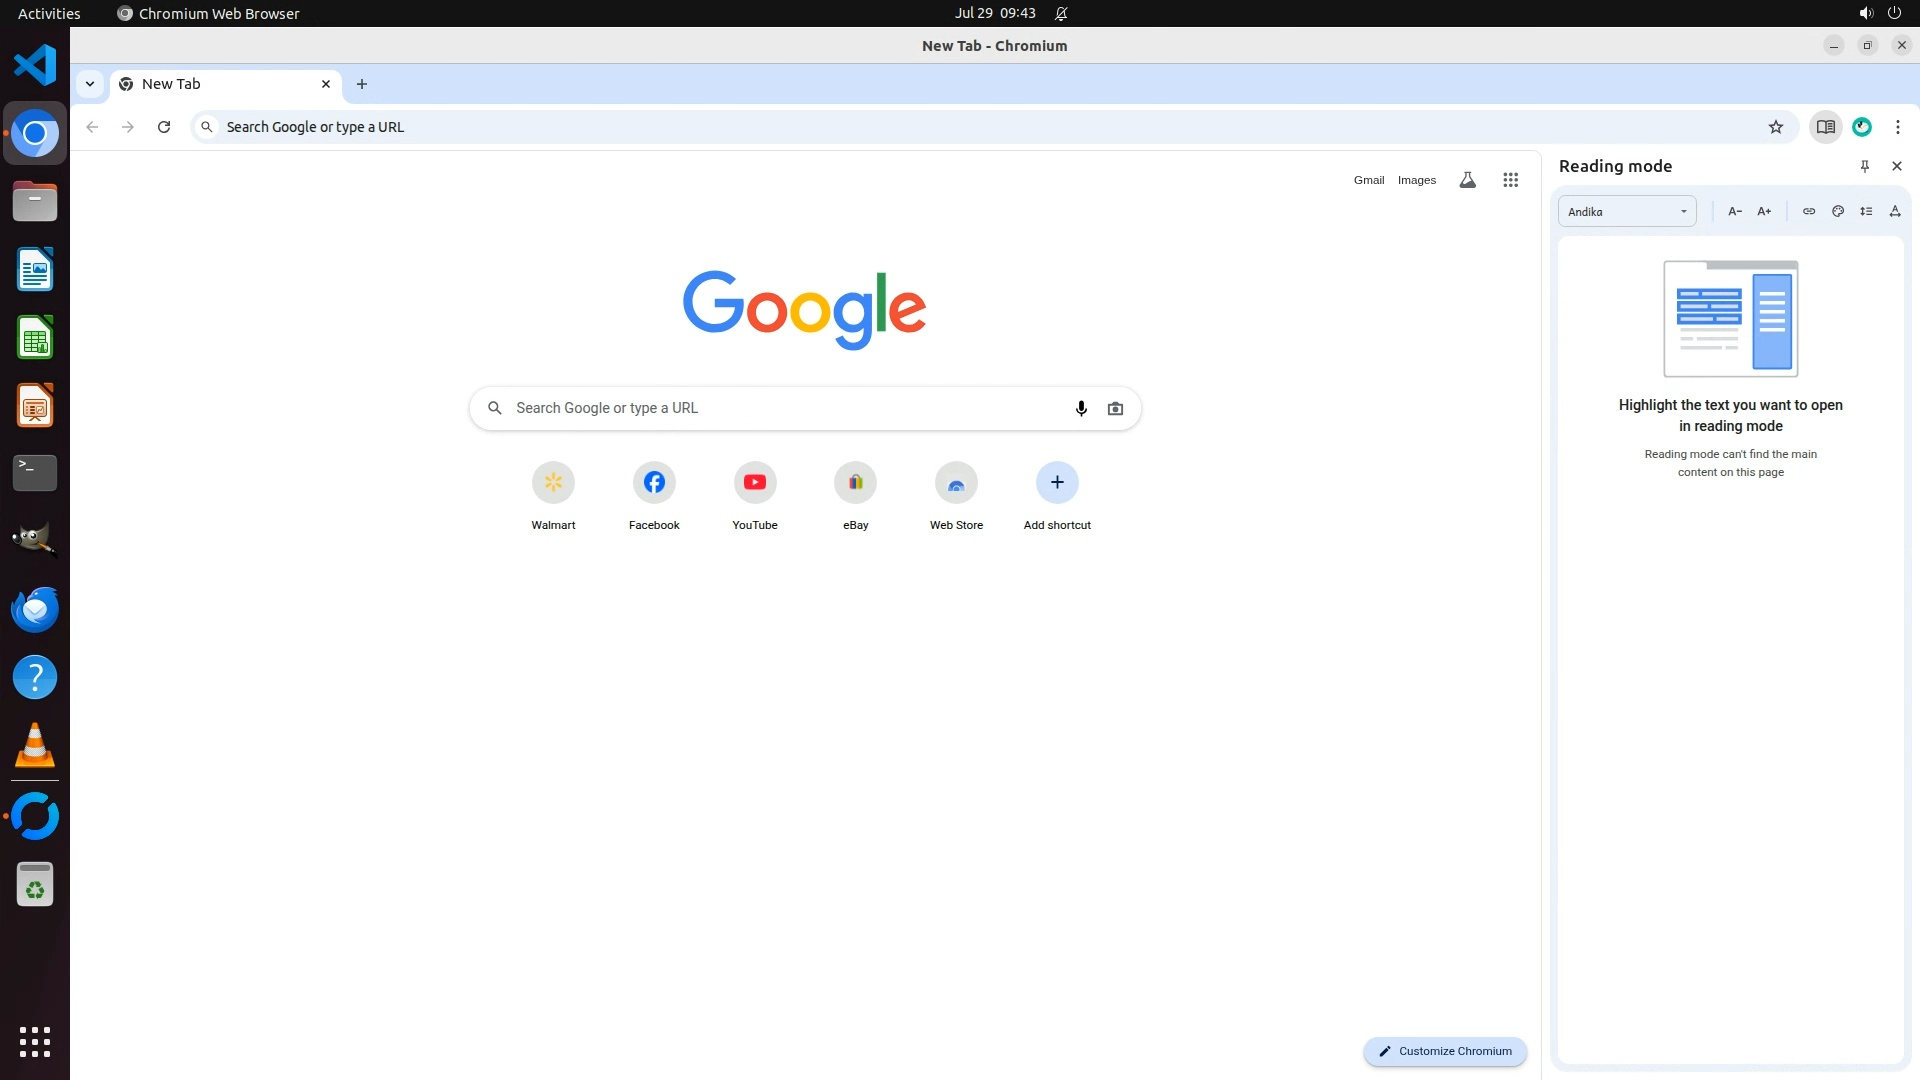This screenshot has width=1920, height=1080.
Task: Click the voice search microphone icon
Action: point(1081,408)
